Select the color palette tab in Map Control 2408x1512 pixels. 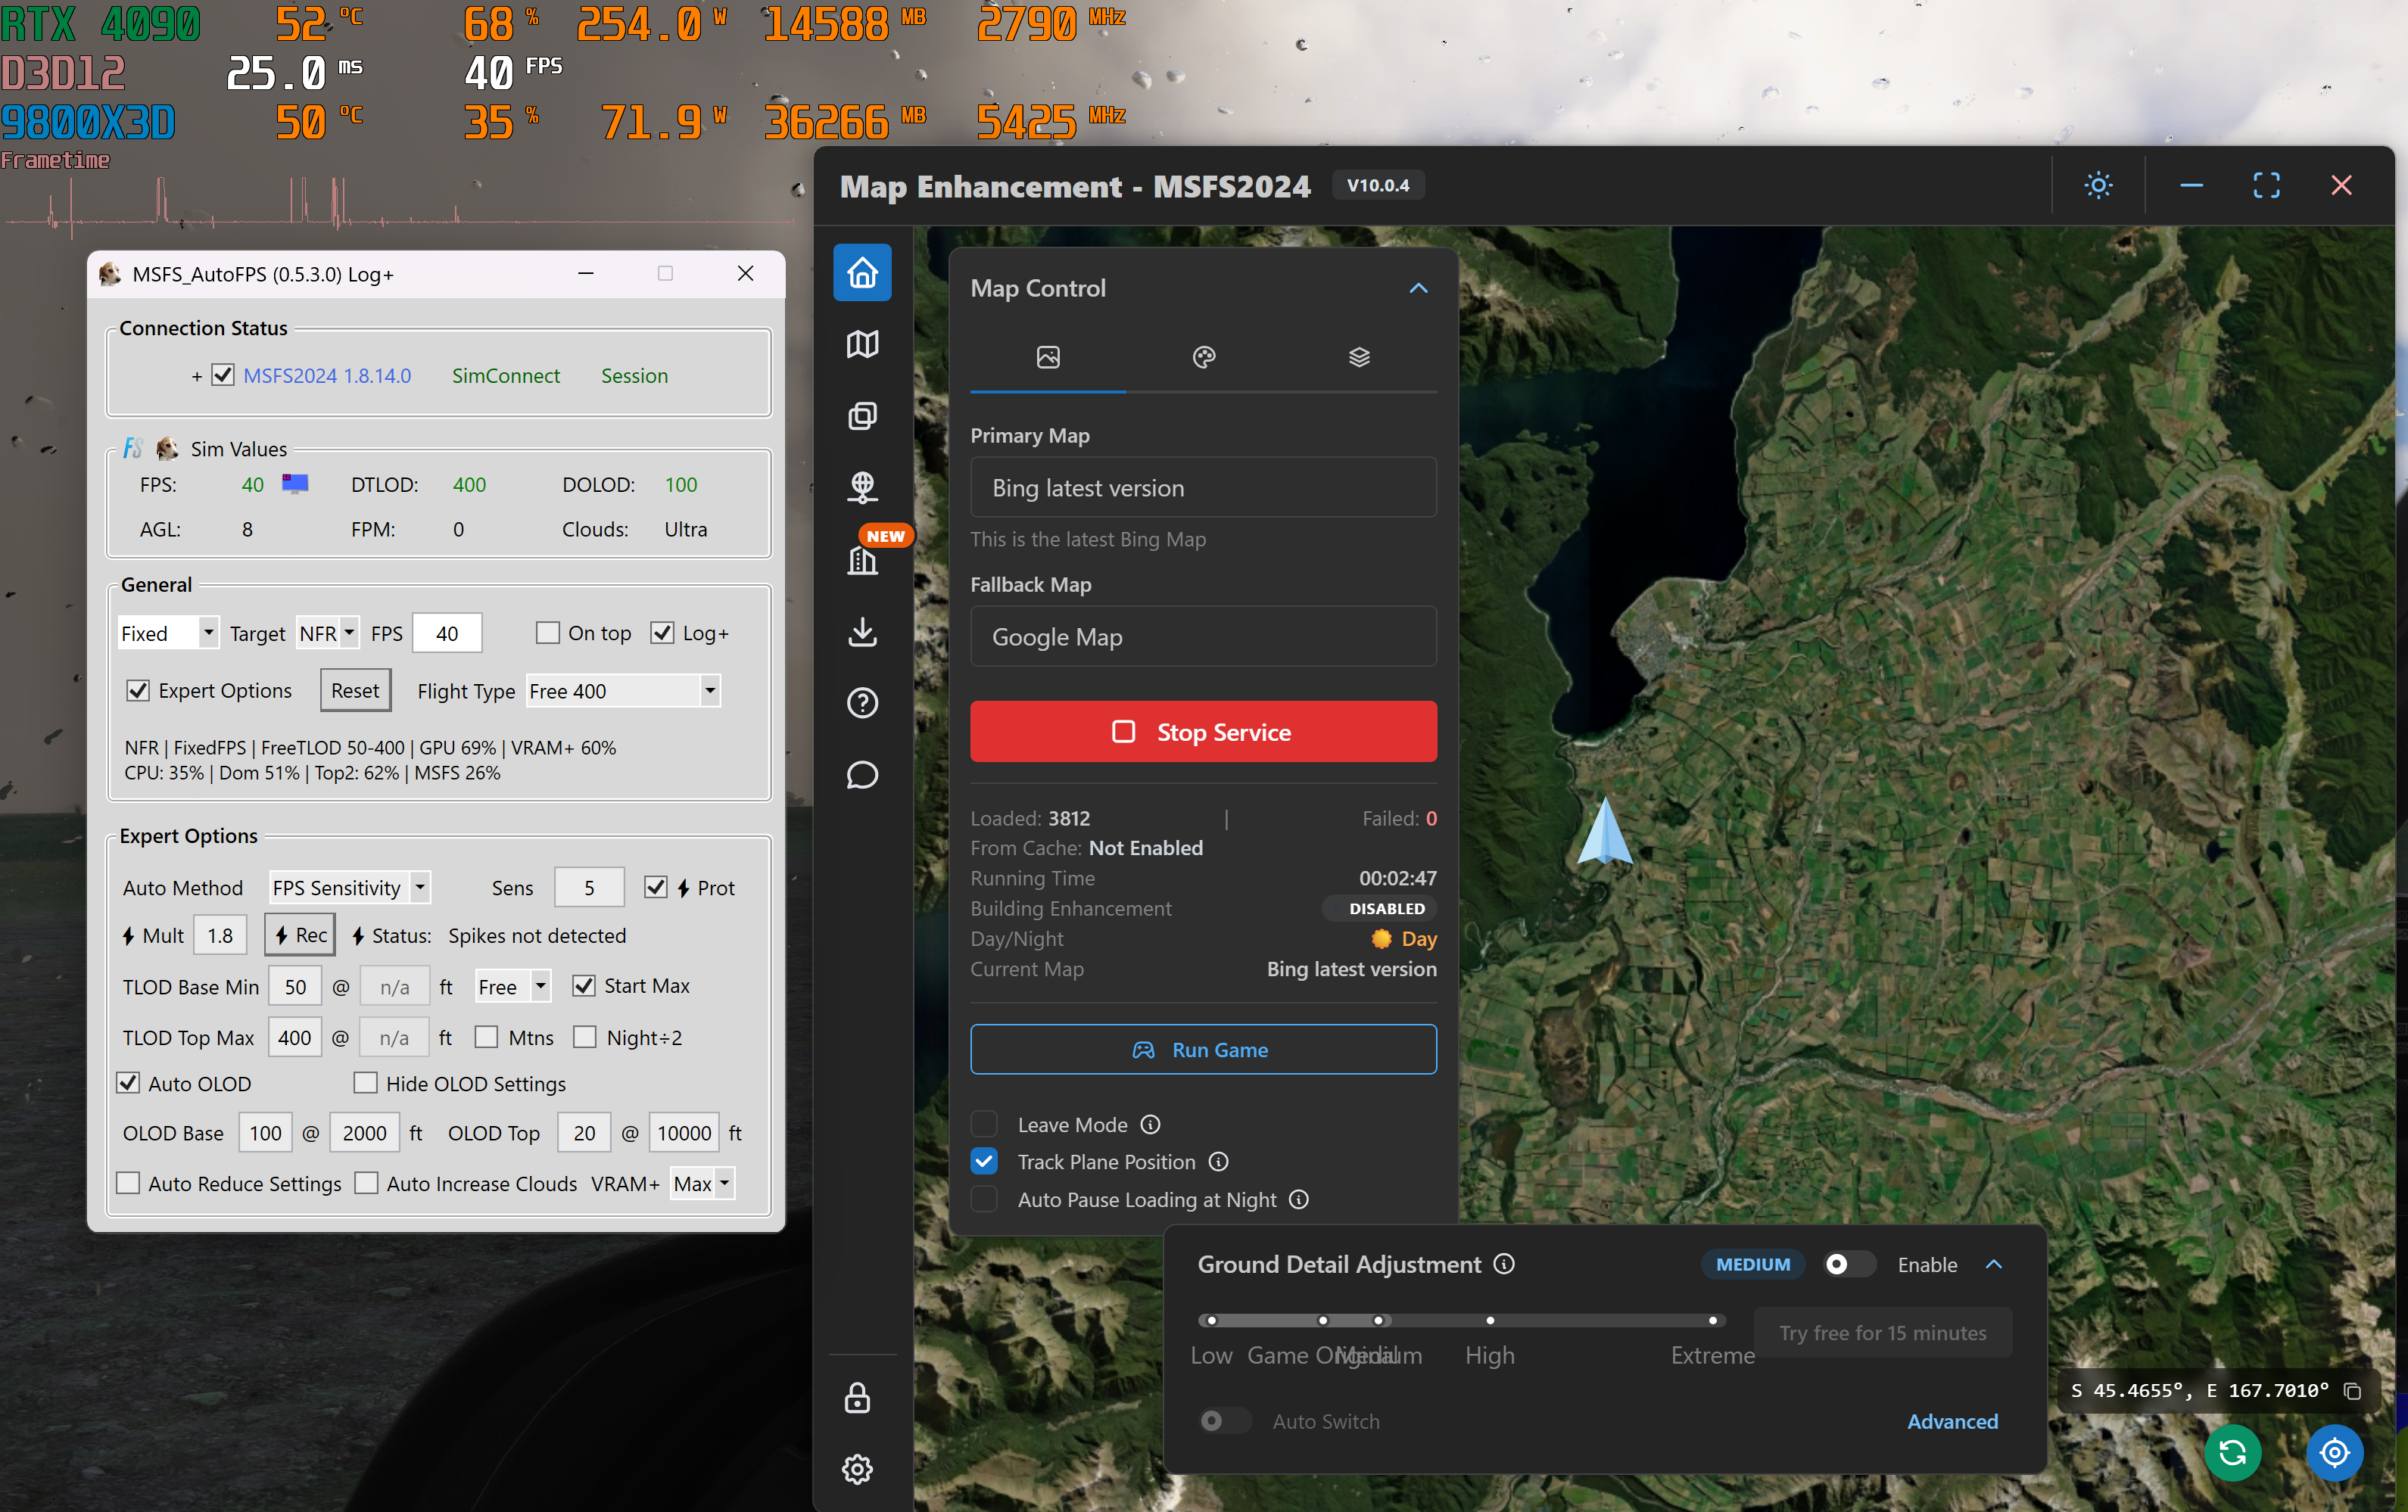[1204, 358]
